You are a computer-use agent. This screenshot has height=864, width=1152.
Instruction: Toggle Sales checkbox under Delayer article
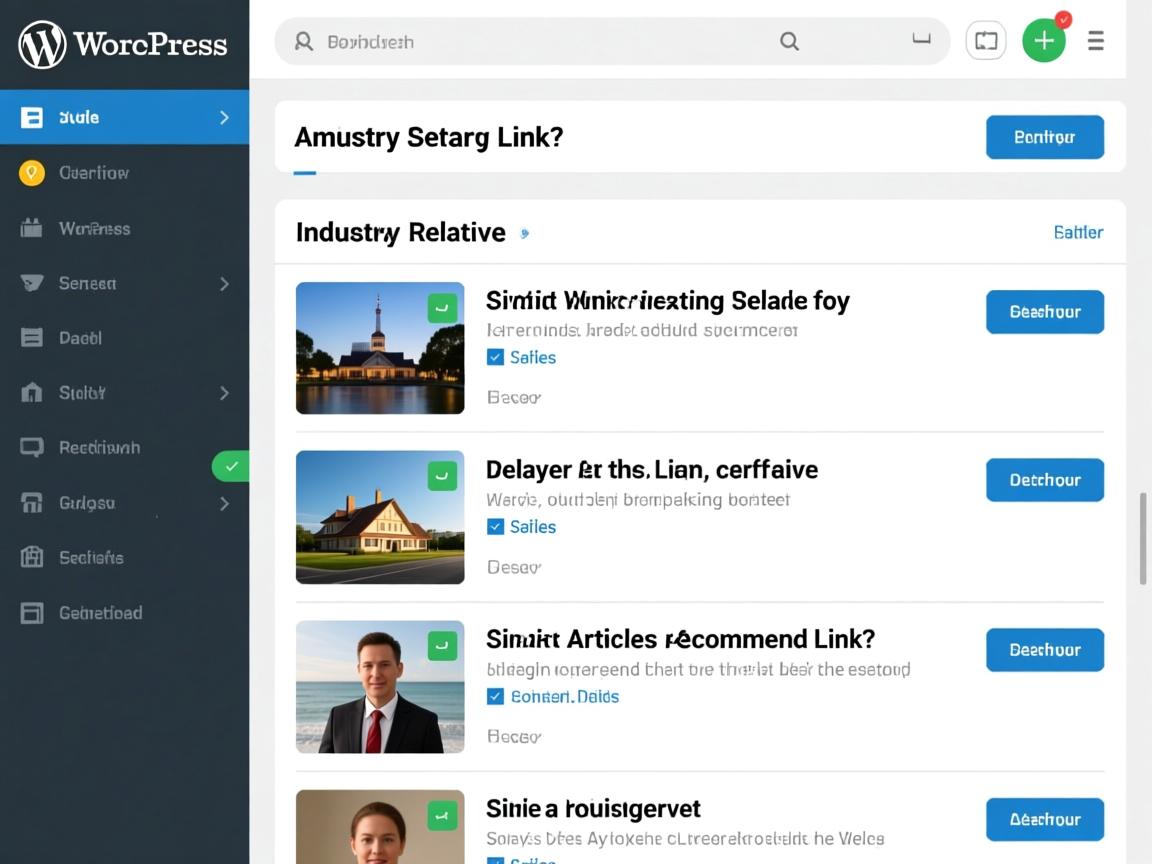[495, 527]
